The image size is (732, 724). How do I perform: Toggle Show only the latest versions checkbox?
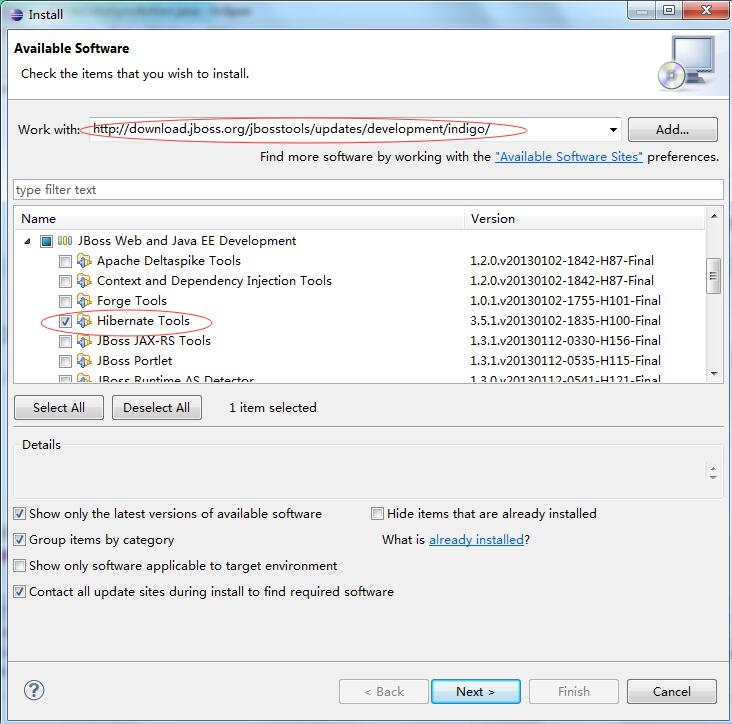[19, 514]
